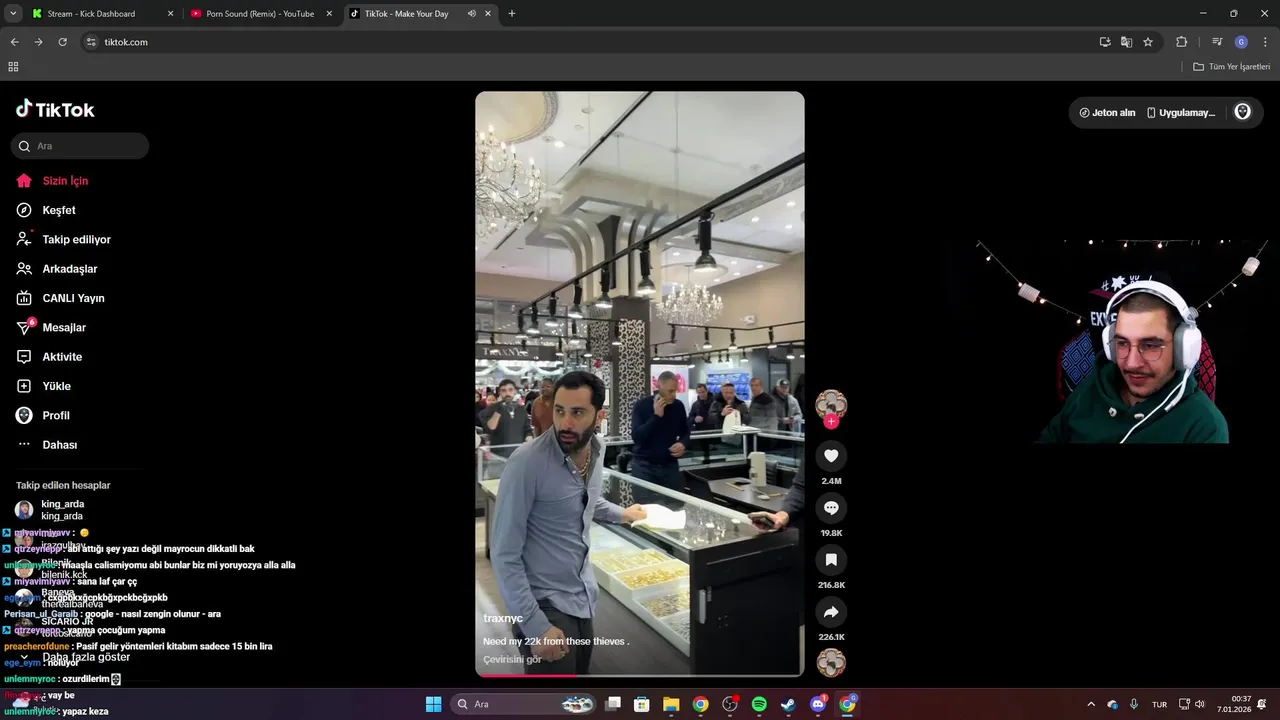The image size is (1280, 720).
Task: Open the Windows Start menu
Action: (x=433, y=704)
